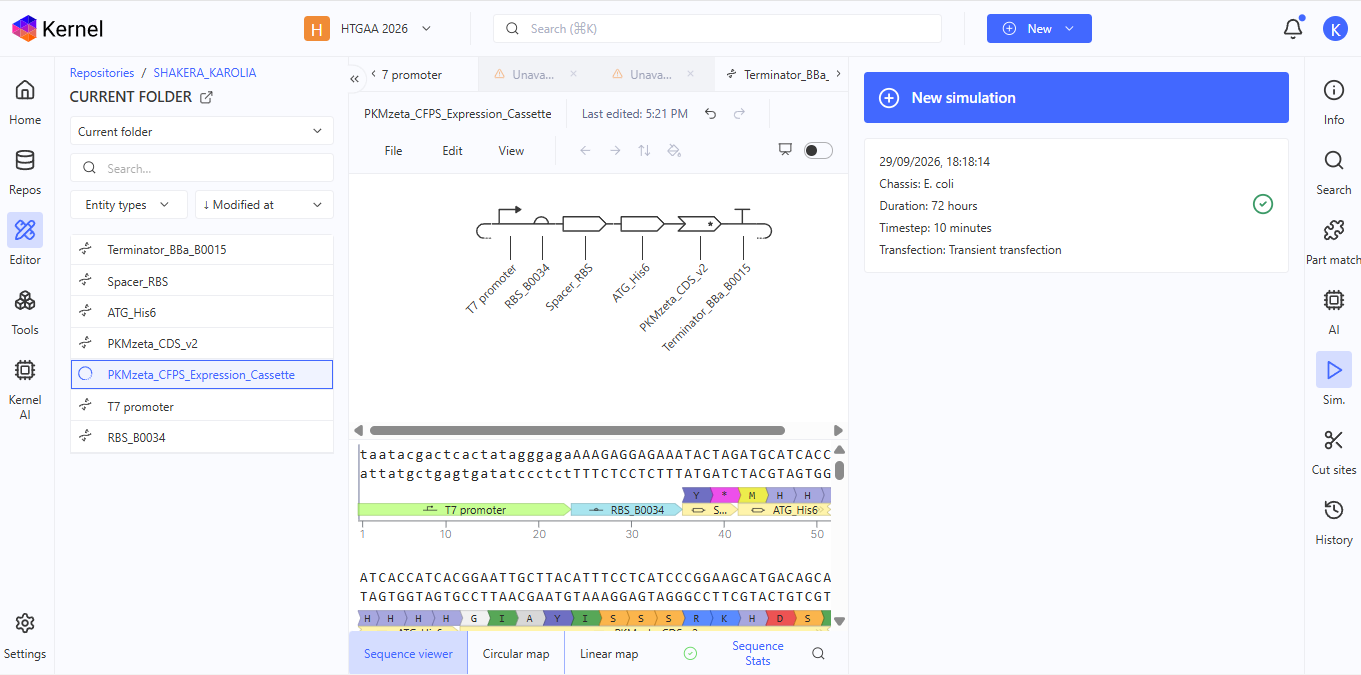1361x675 pixels.
Task: Open Settings gear in sidebar
Action: pyautogui.click(x=25, y=636)
